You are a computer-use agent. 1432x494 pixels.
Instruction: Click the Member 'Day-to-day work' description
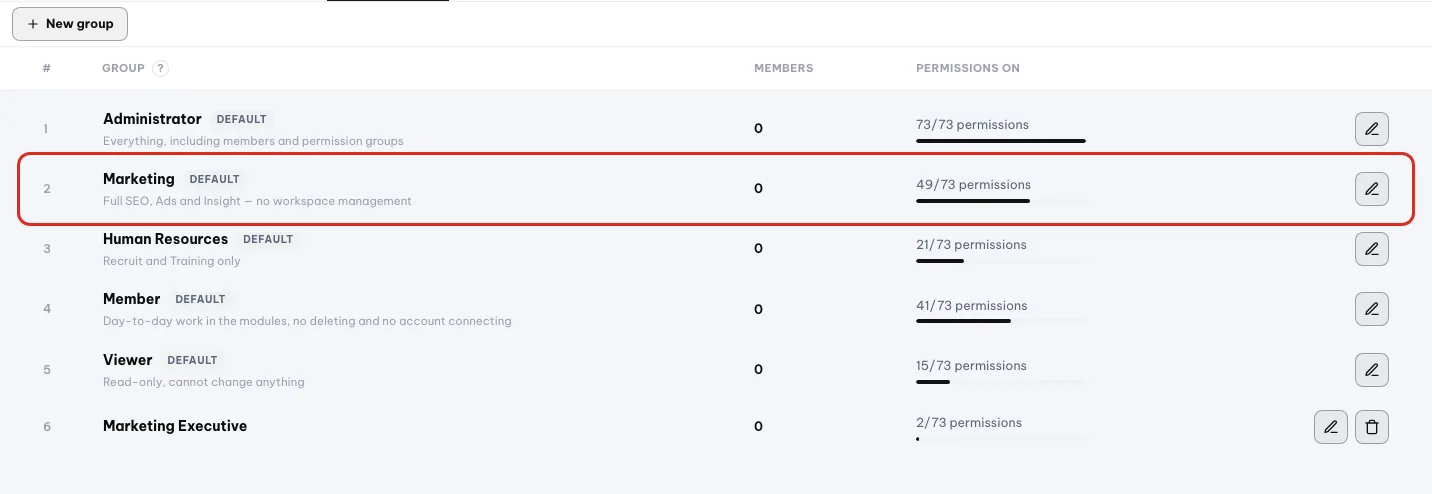tap(307, 321)
